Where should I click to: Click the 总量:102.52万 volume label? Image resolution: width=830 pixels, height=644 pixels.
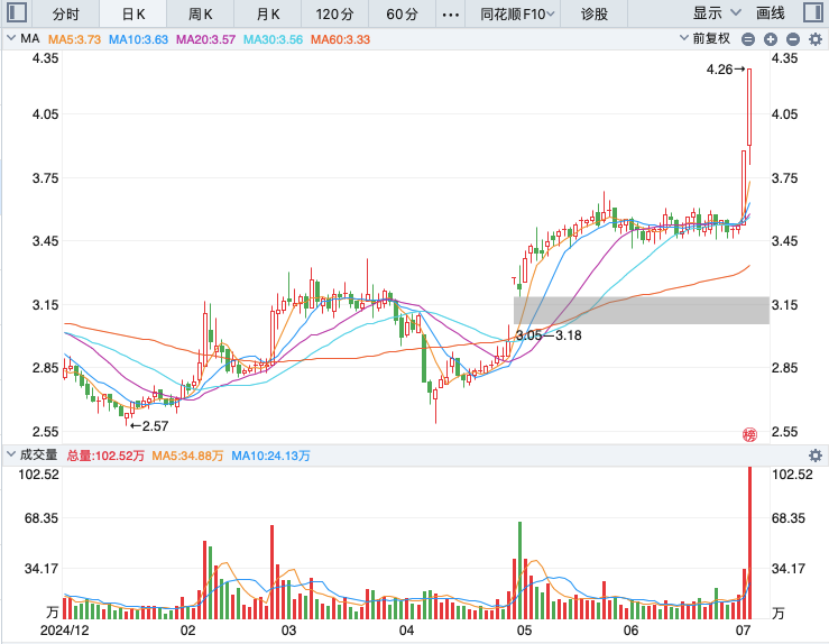[105, 456]
